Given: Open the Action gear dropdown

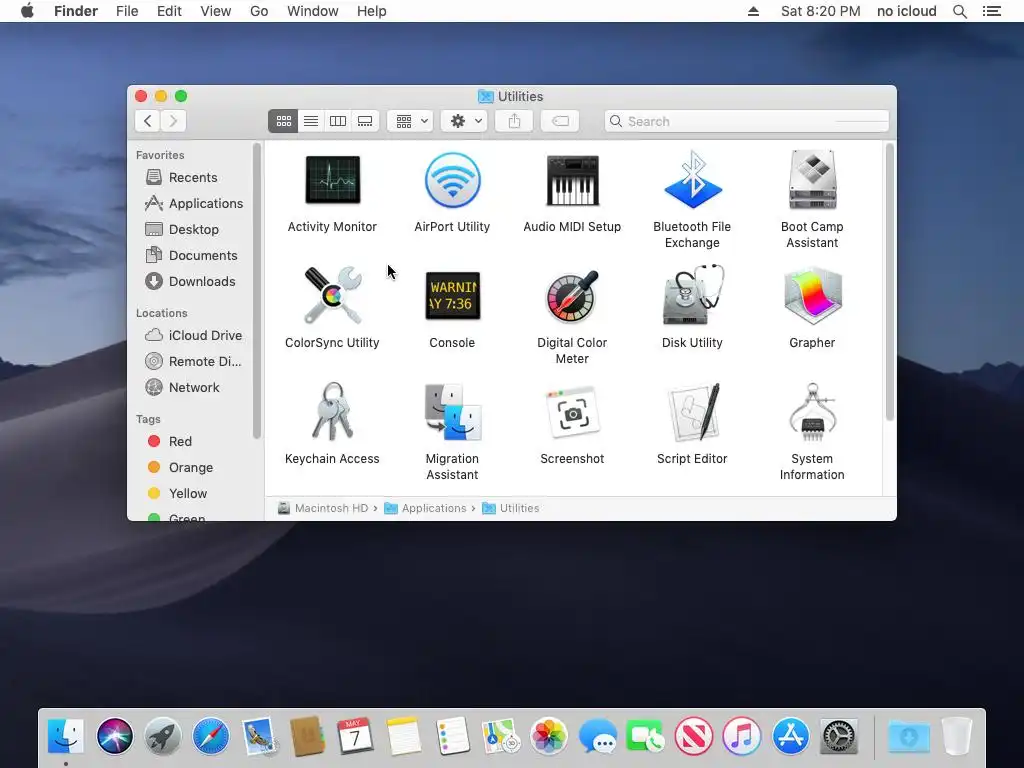Looking at the screenshot, I should point(464,121).
